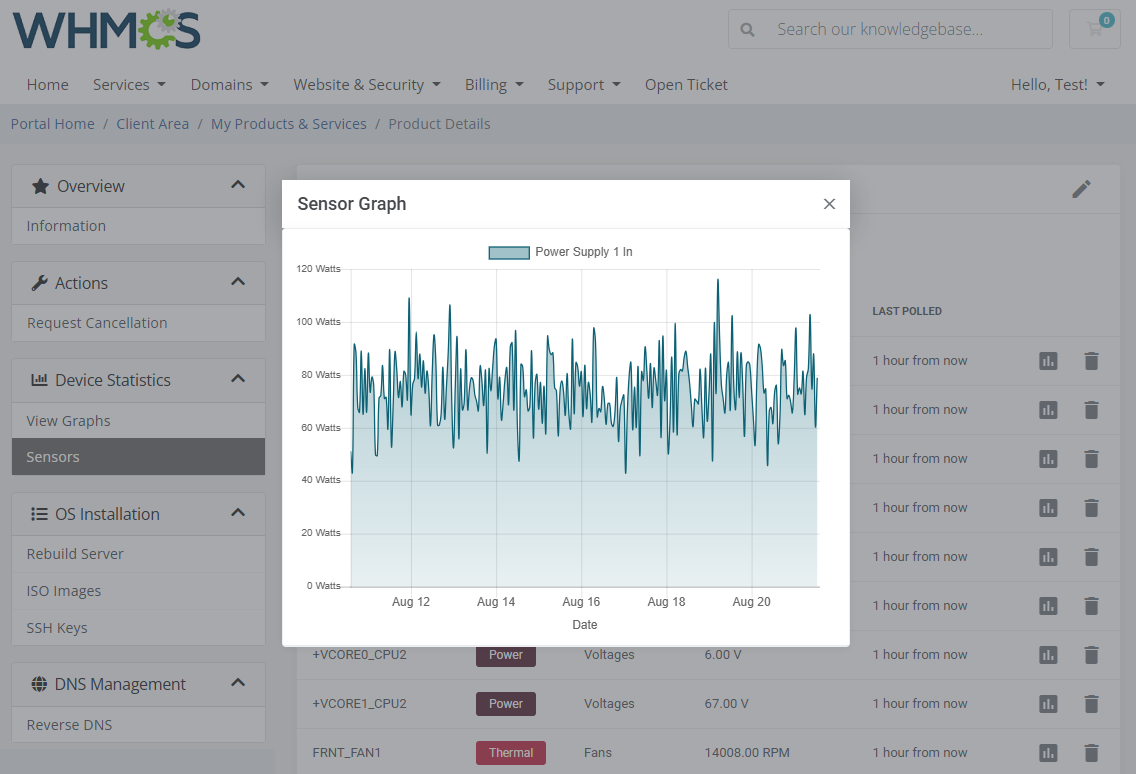Image resolution: width=1136 pixels, height=774 pixels.
Task: Click the search magnifier icon in the knowledgebase bar
Action: point(747,29)
